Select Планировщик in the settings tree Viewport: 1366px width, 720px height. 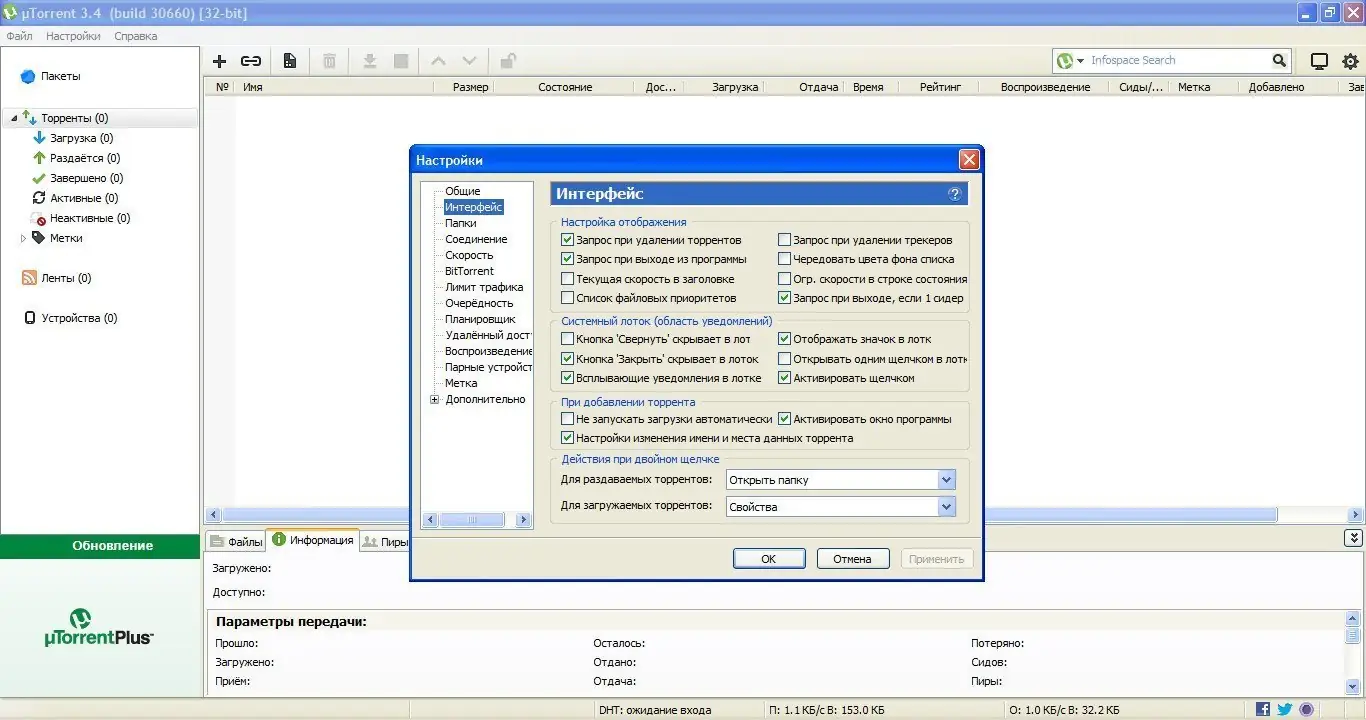pos(481,319)
